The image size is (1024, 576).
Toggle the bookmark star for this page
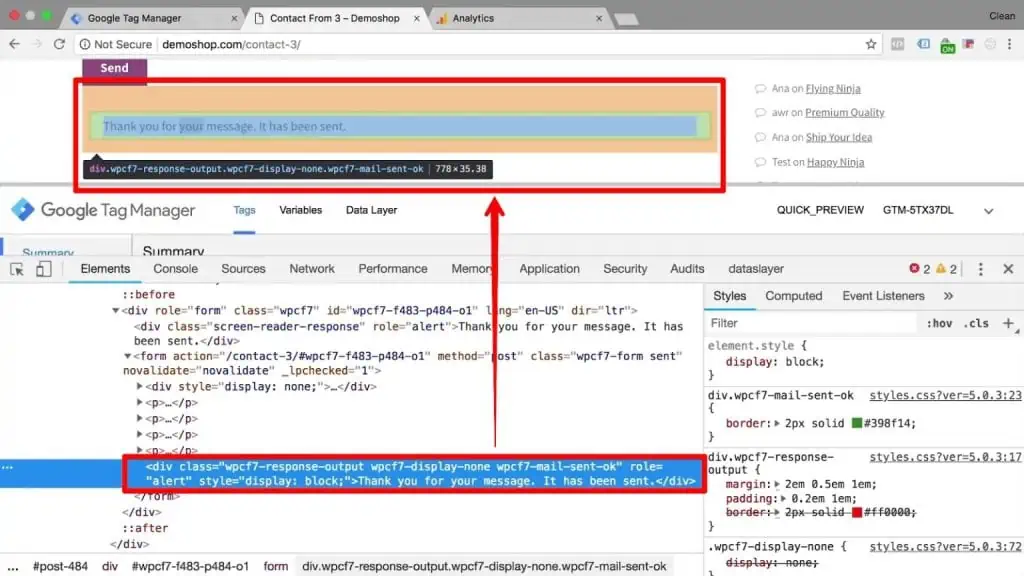coord(871,43)
